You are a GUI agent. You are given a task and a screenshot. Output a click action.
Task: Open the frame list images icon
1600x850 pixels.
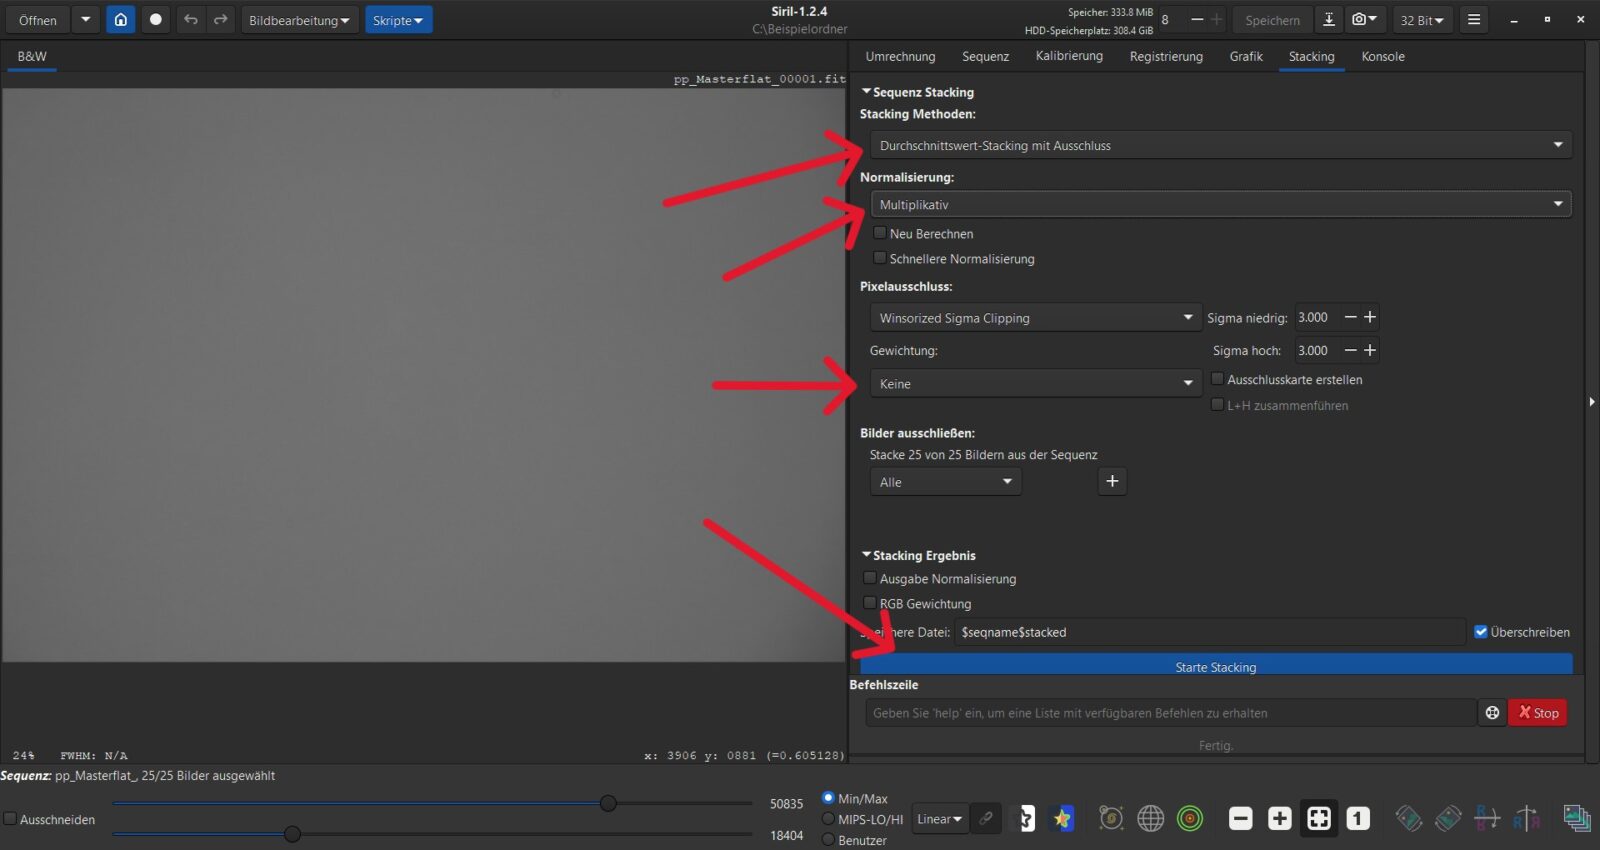click(x=1577, y=819)
